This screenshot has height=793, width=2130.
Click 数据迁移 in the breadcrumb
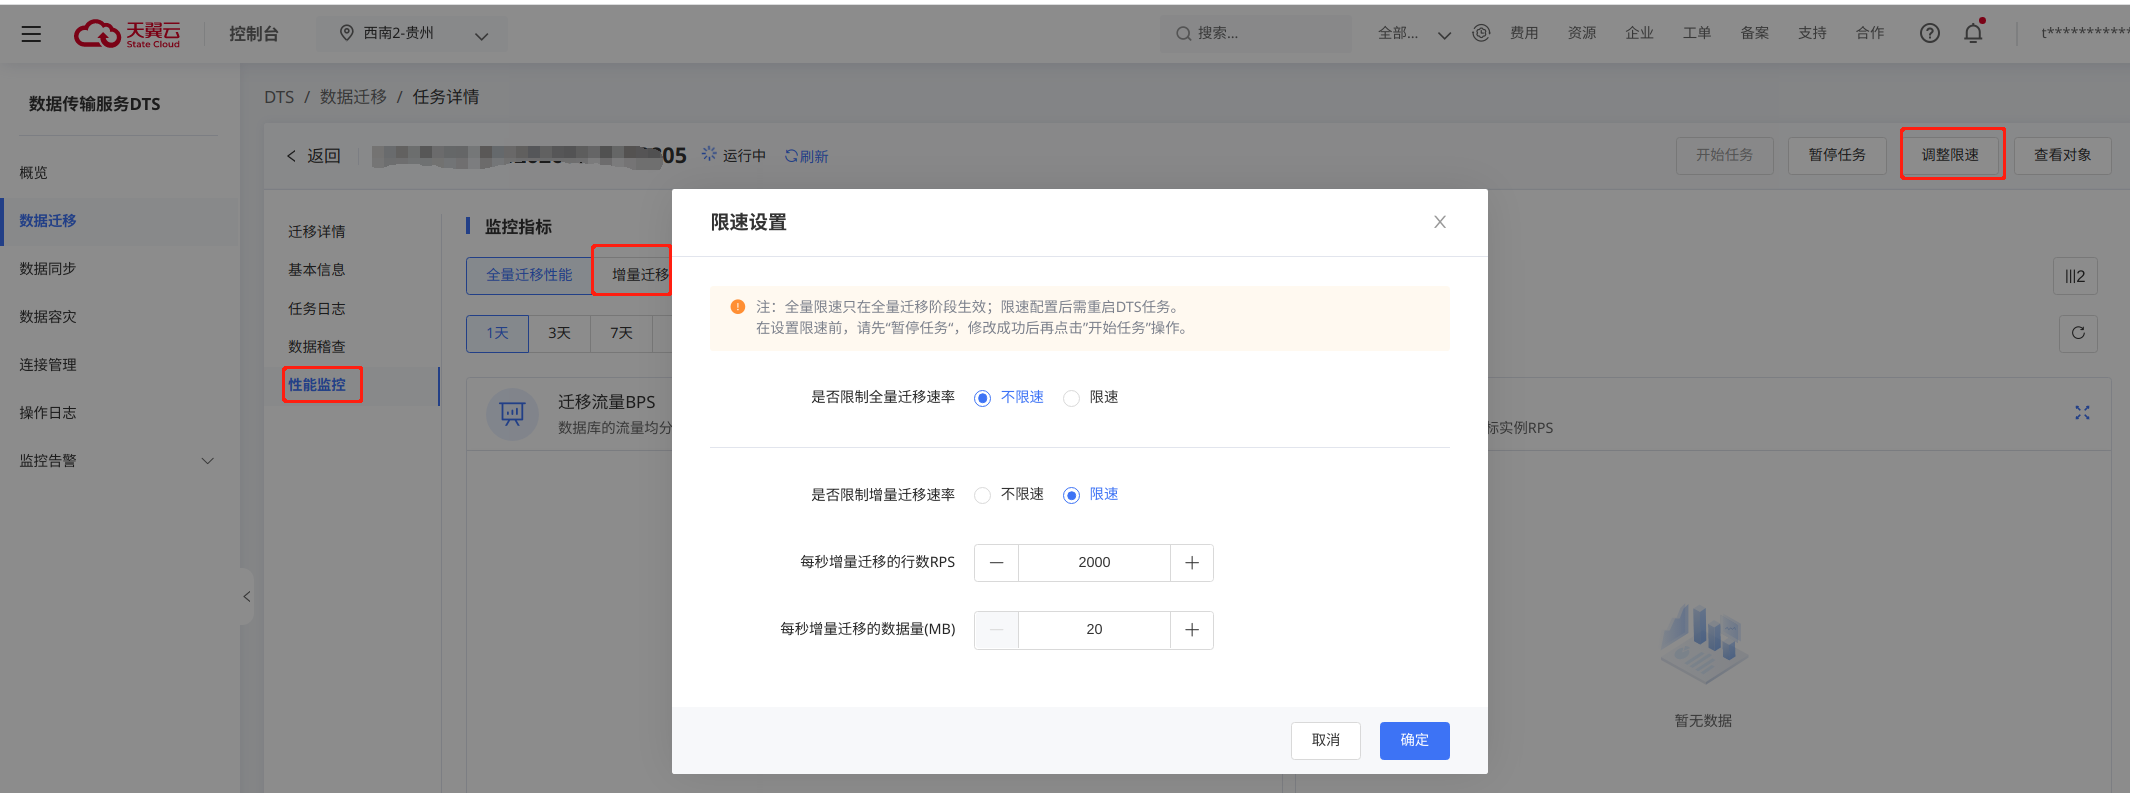tap(353, 97)
